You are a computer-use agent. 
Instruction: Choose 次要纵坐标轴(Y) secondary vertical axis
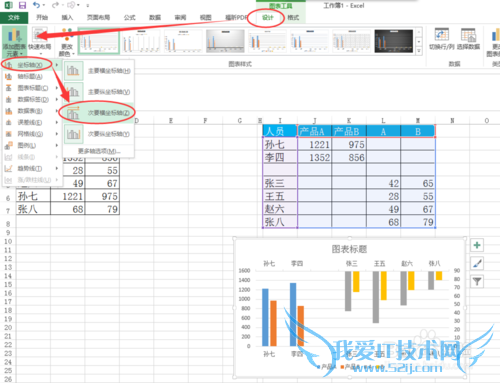[99, 134]
